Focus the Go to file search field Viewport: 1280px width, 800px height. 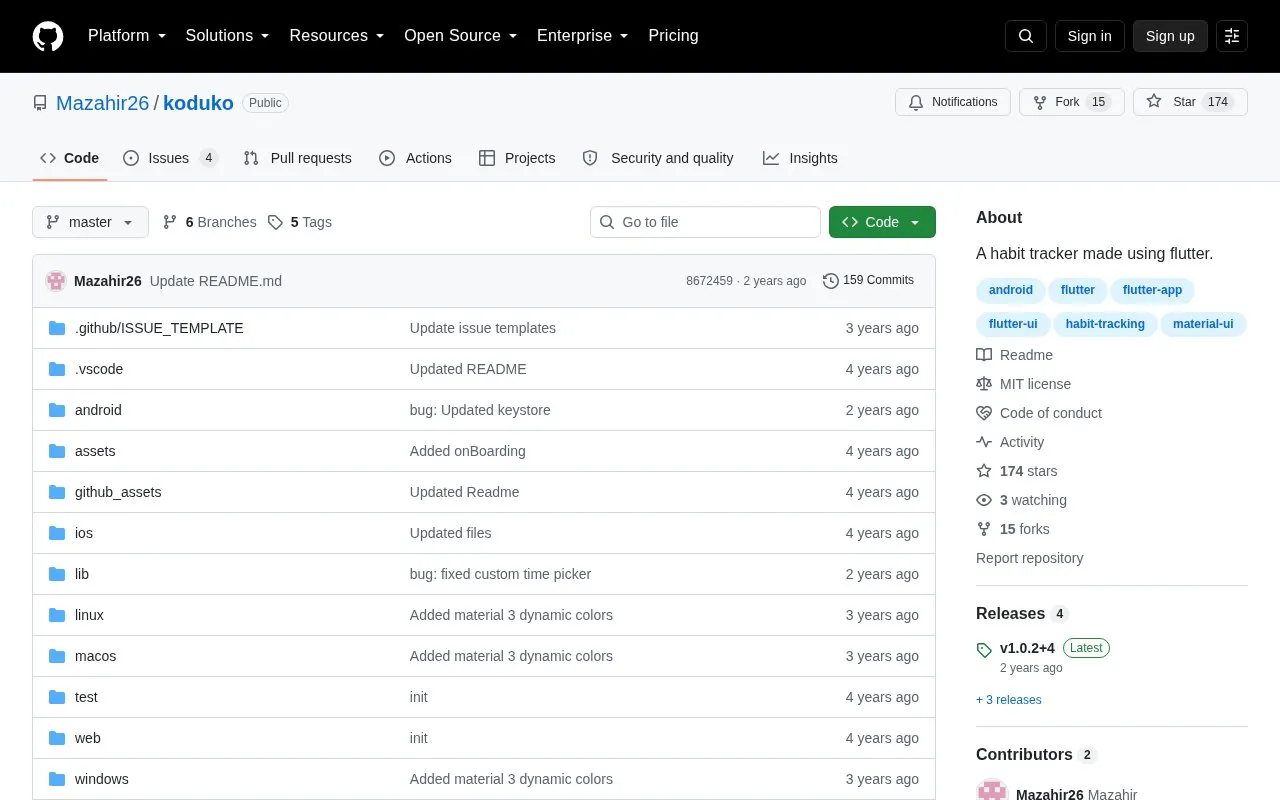(x=705, y=222)
